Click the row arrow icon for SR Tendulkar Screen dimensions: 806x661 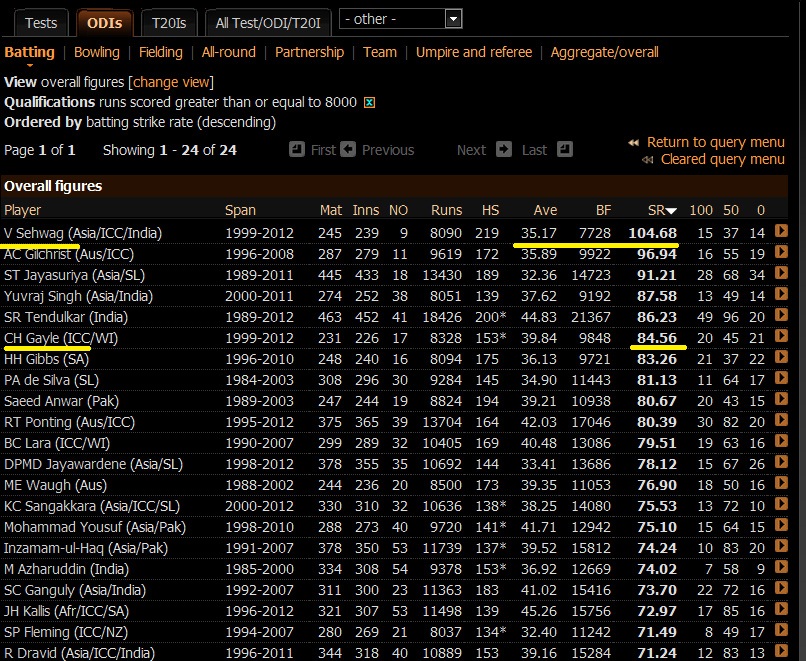click(x=781, y=317)
